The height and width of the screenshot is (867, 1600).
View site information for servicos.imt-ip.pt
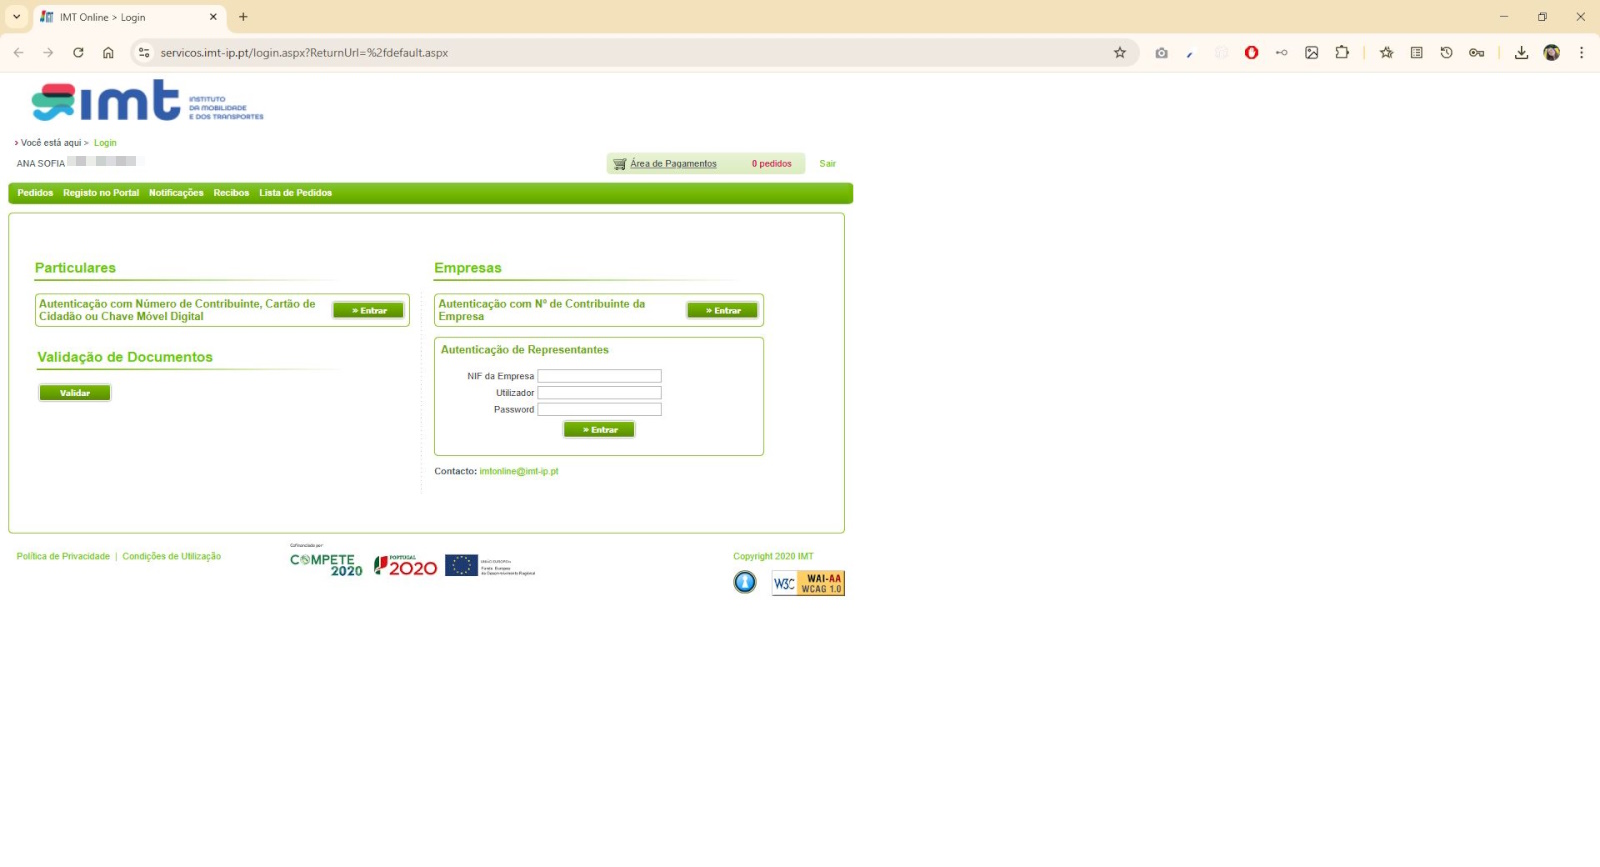144,53
